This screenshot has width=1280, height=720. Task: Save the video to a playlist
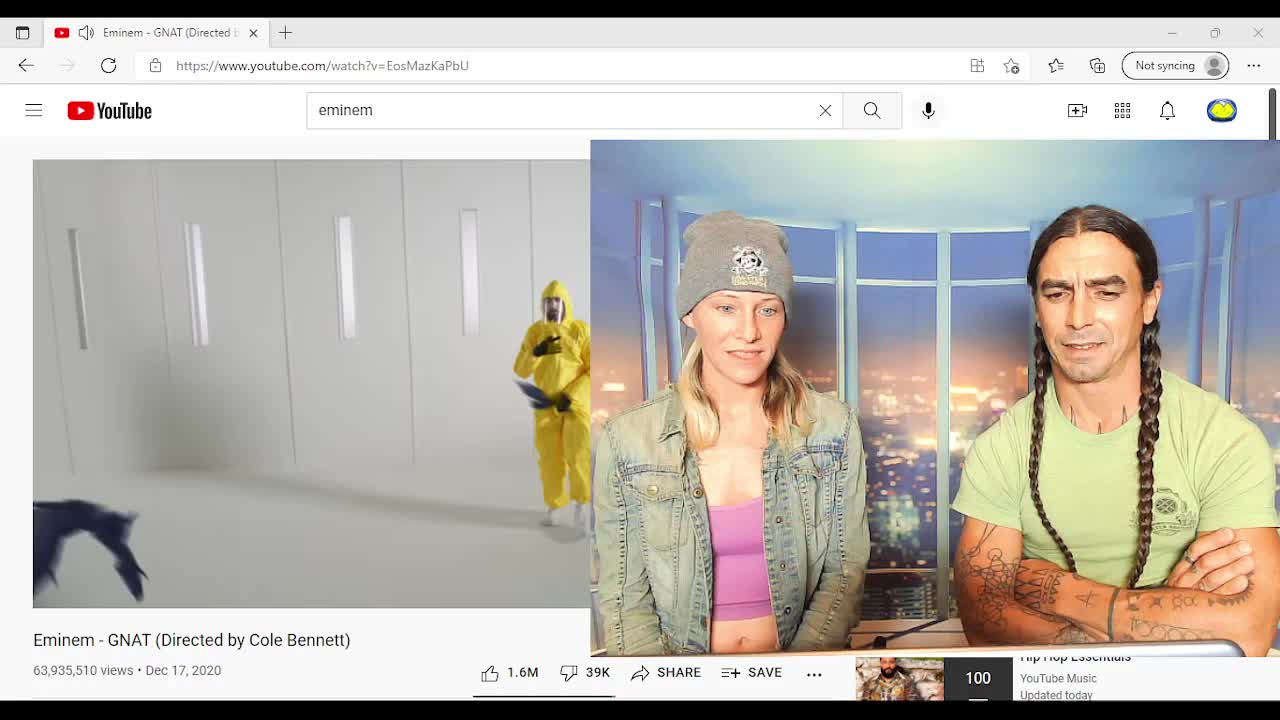click(752, 673)
